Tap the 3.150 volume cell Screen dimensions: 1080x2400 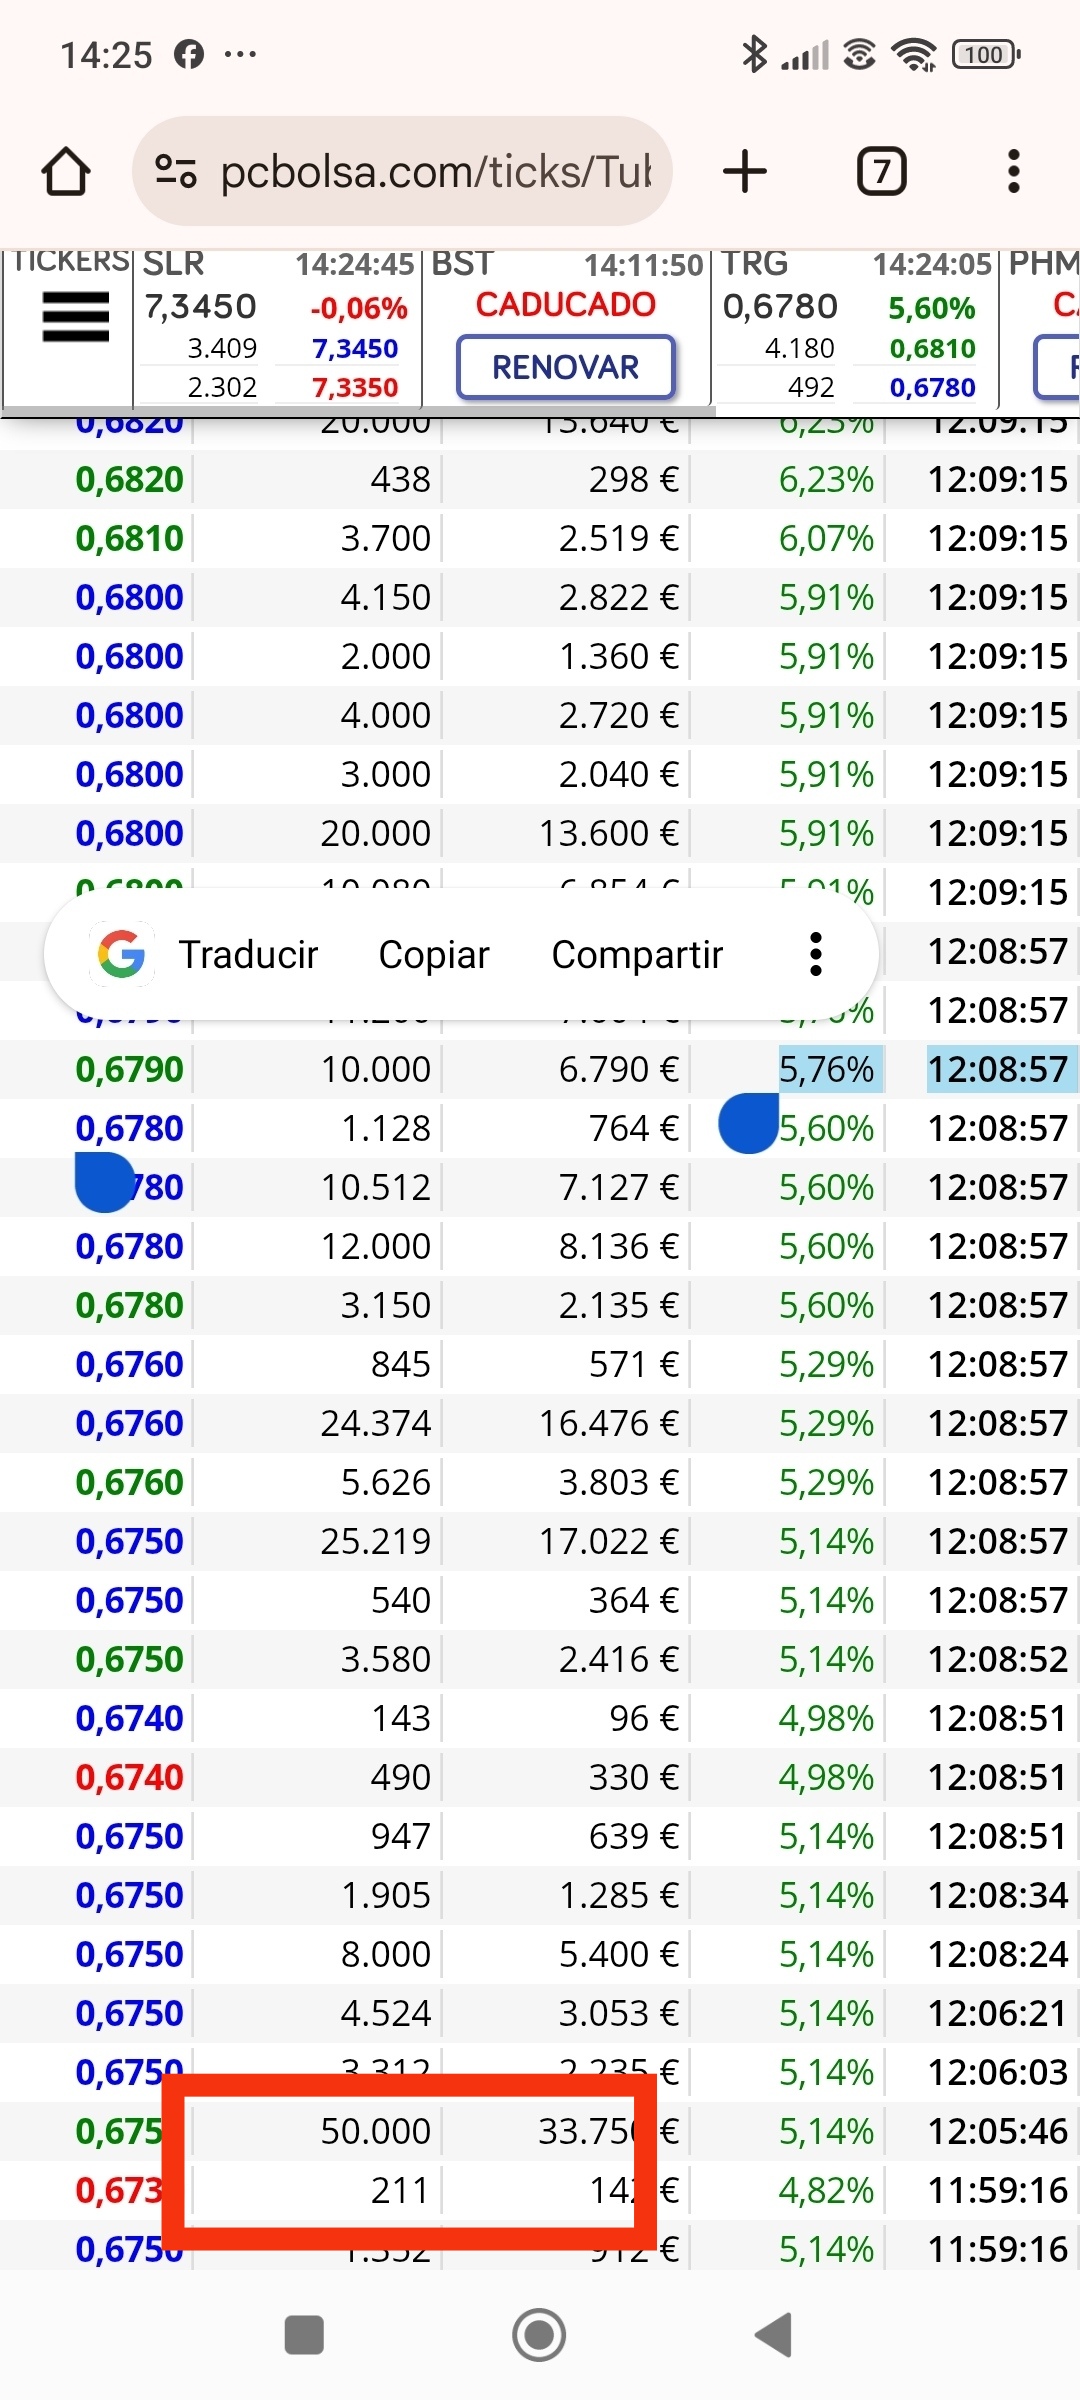tap(385, 1305)
